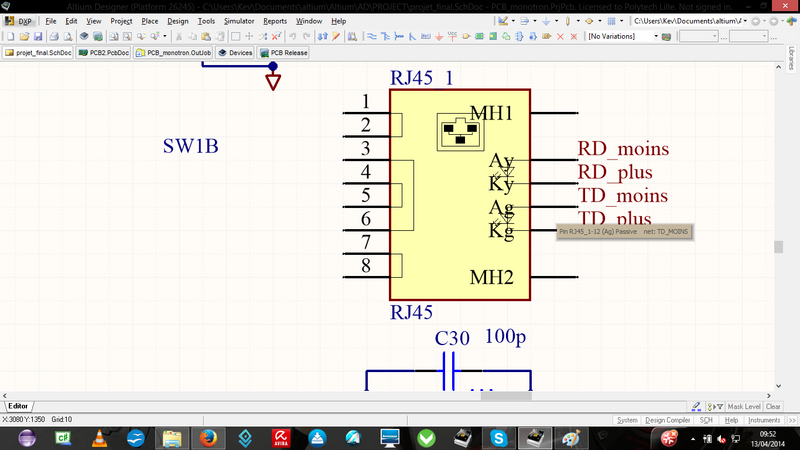Viewport: 800px width, 450px height.
Task: Click the Mask Level button
Action: coord(744,407)
